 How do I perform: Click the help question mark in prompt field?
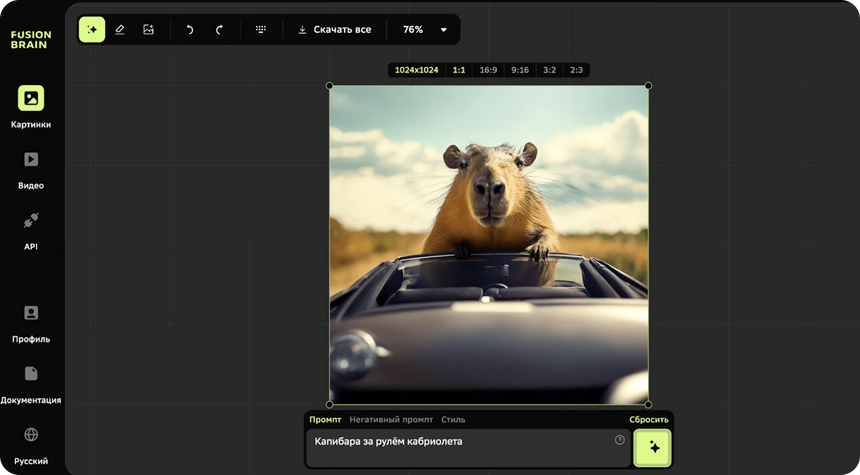(620, 440)
